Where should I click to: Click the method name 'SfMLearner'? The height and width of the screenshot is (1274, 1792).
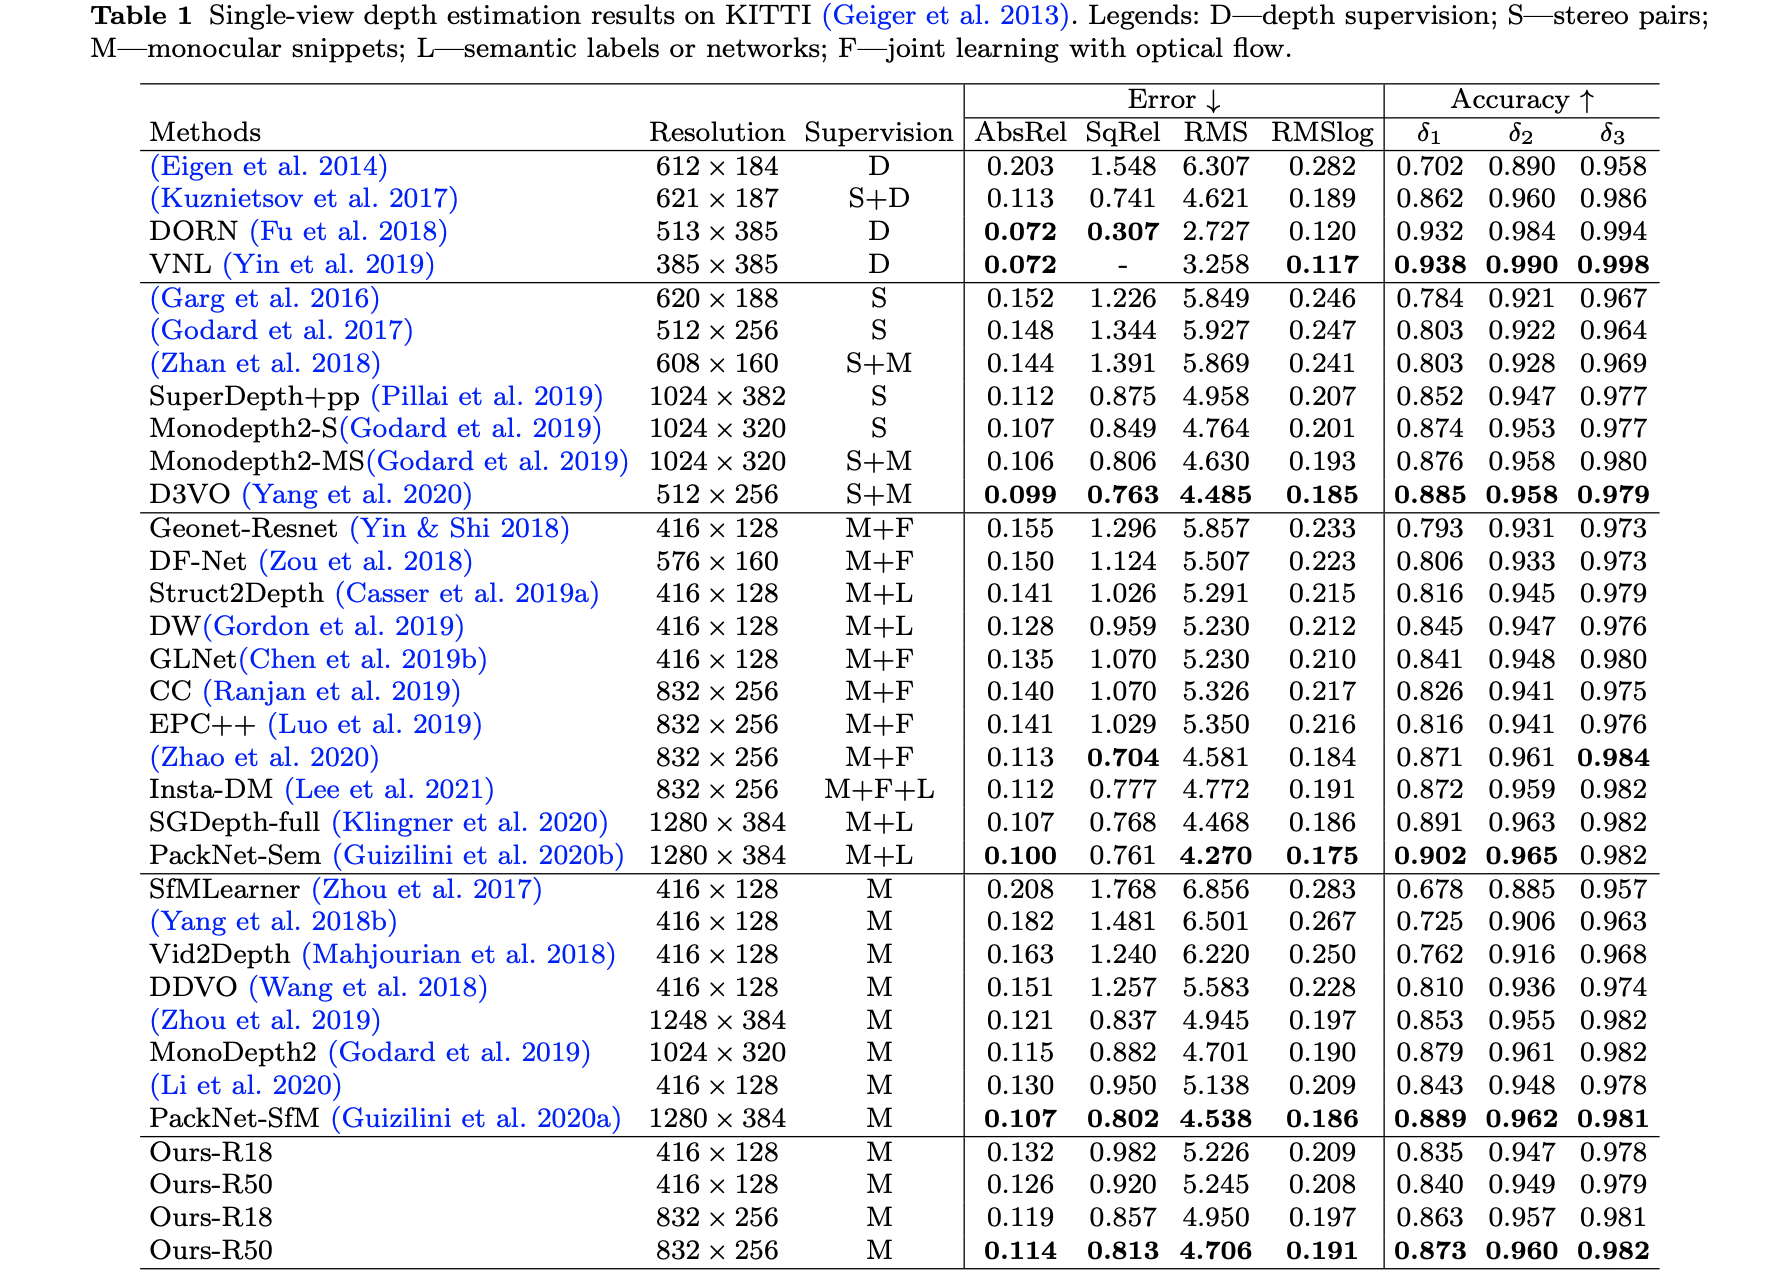click(x=225, y=890)
